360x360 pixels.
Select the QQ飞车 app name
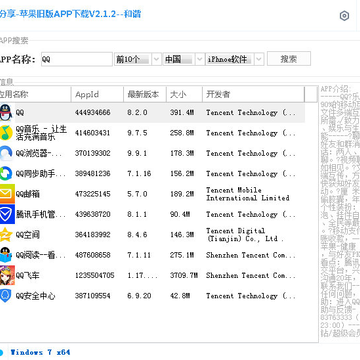click(x=28, y=275)
